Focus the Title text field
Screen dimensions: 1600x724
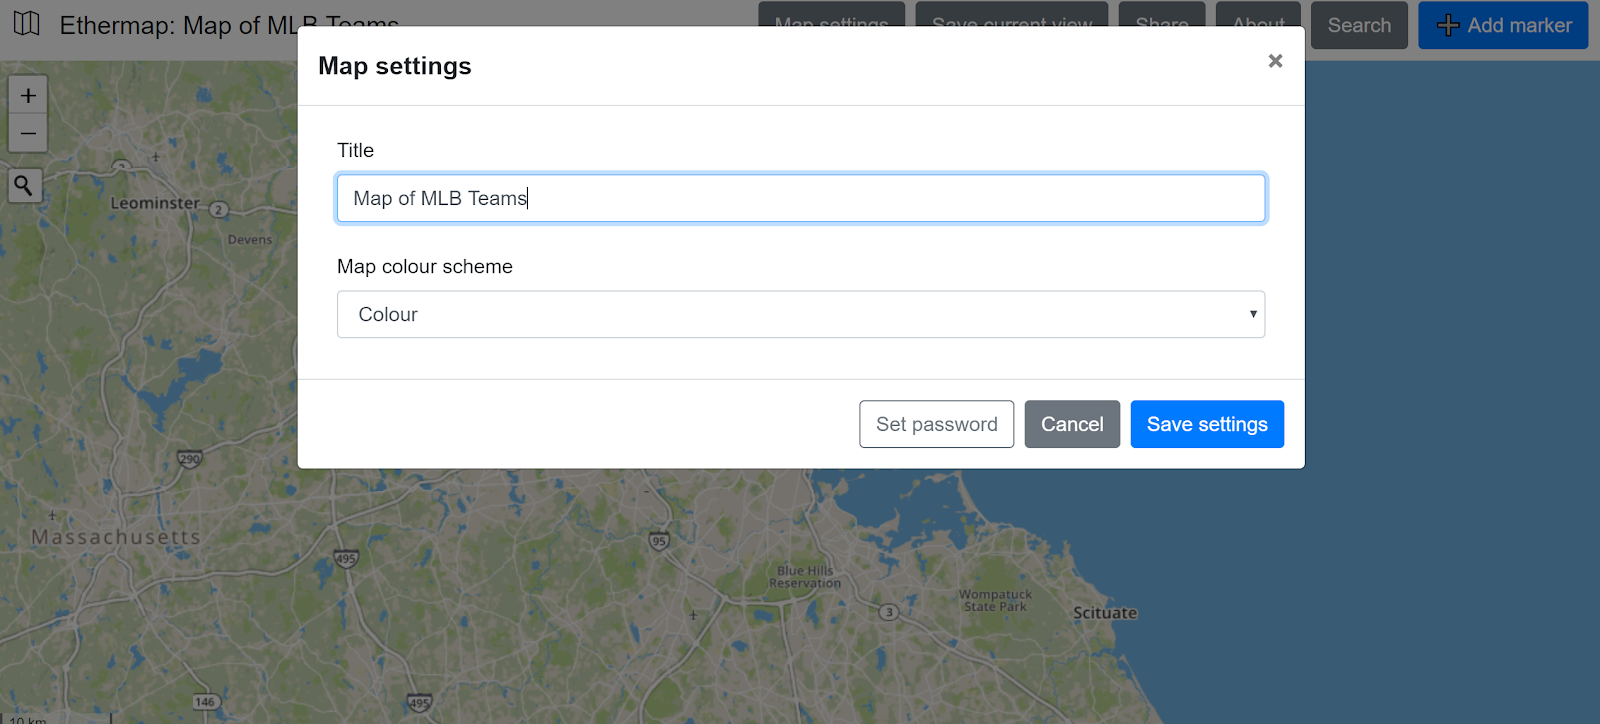(801, 198)
